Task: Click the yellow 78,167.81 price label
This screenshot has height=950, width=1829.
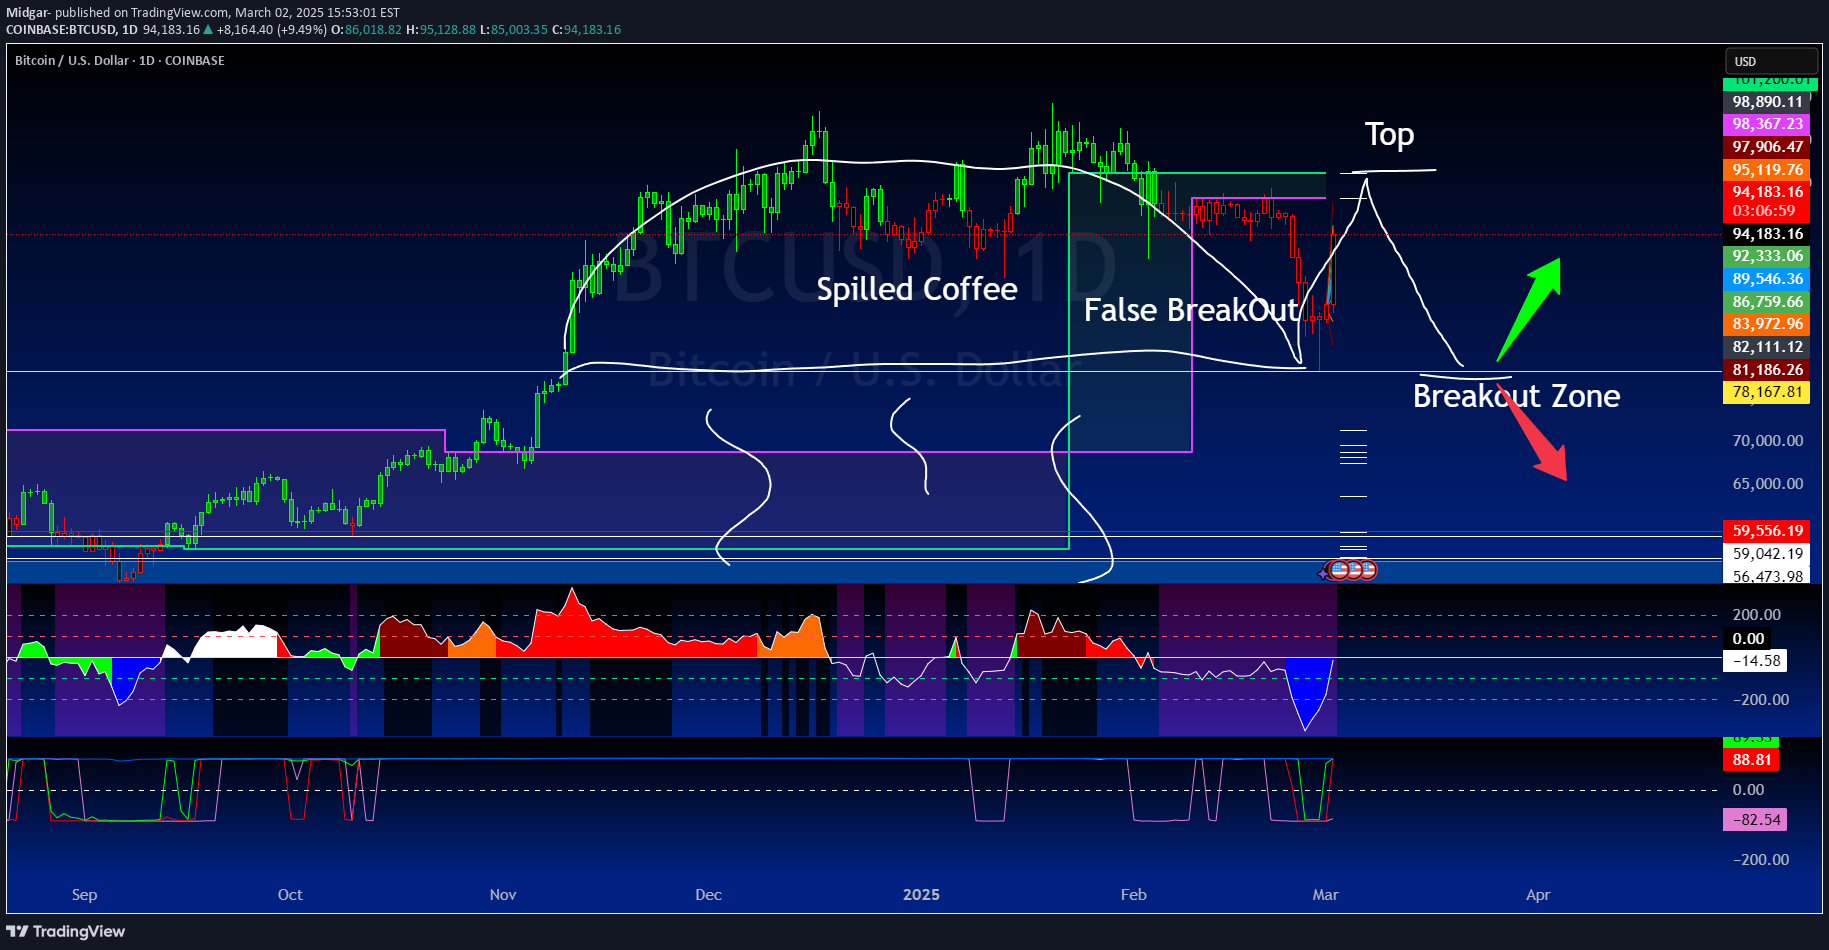Action: [x=1768, y=392]
